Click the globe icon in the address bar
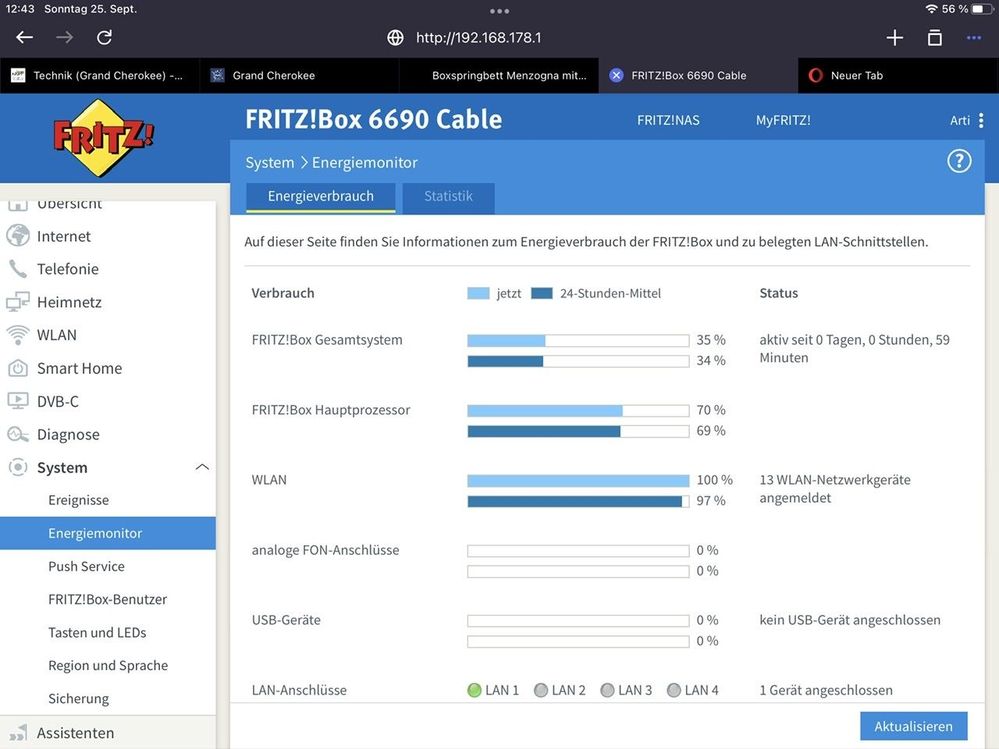Screen dimensions: 999x749 (x=395, y=38)
